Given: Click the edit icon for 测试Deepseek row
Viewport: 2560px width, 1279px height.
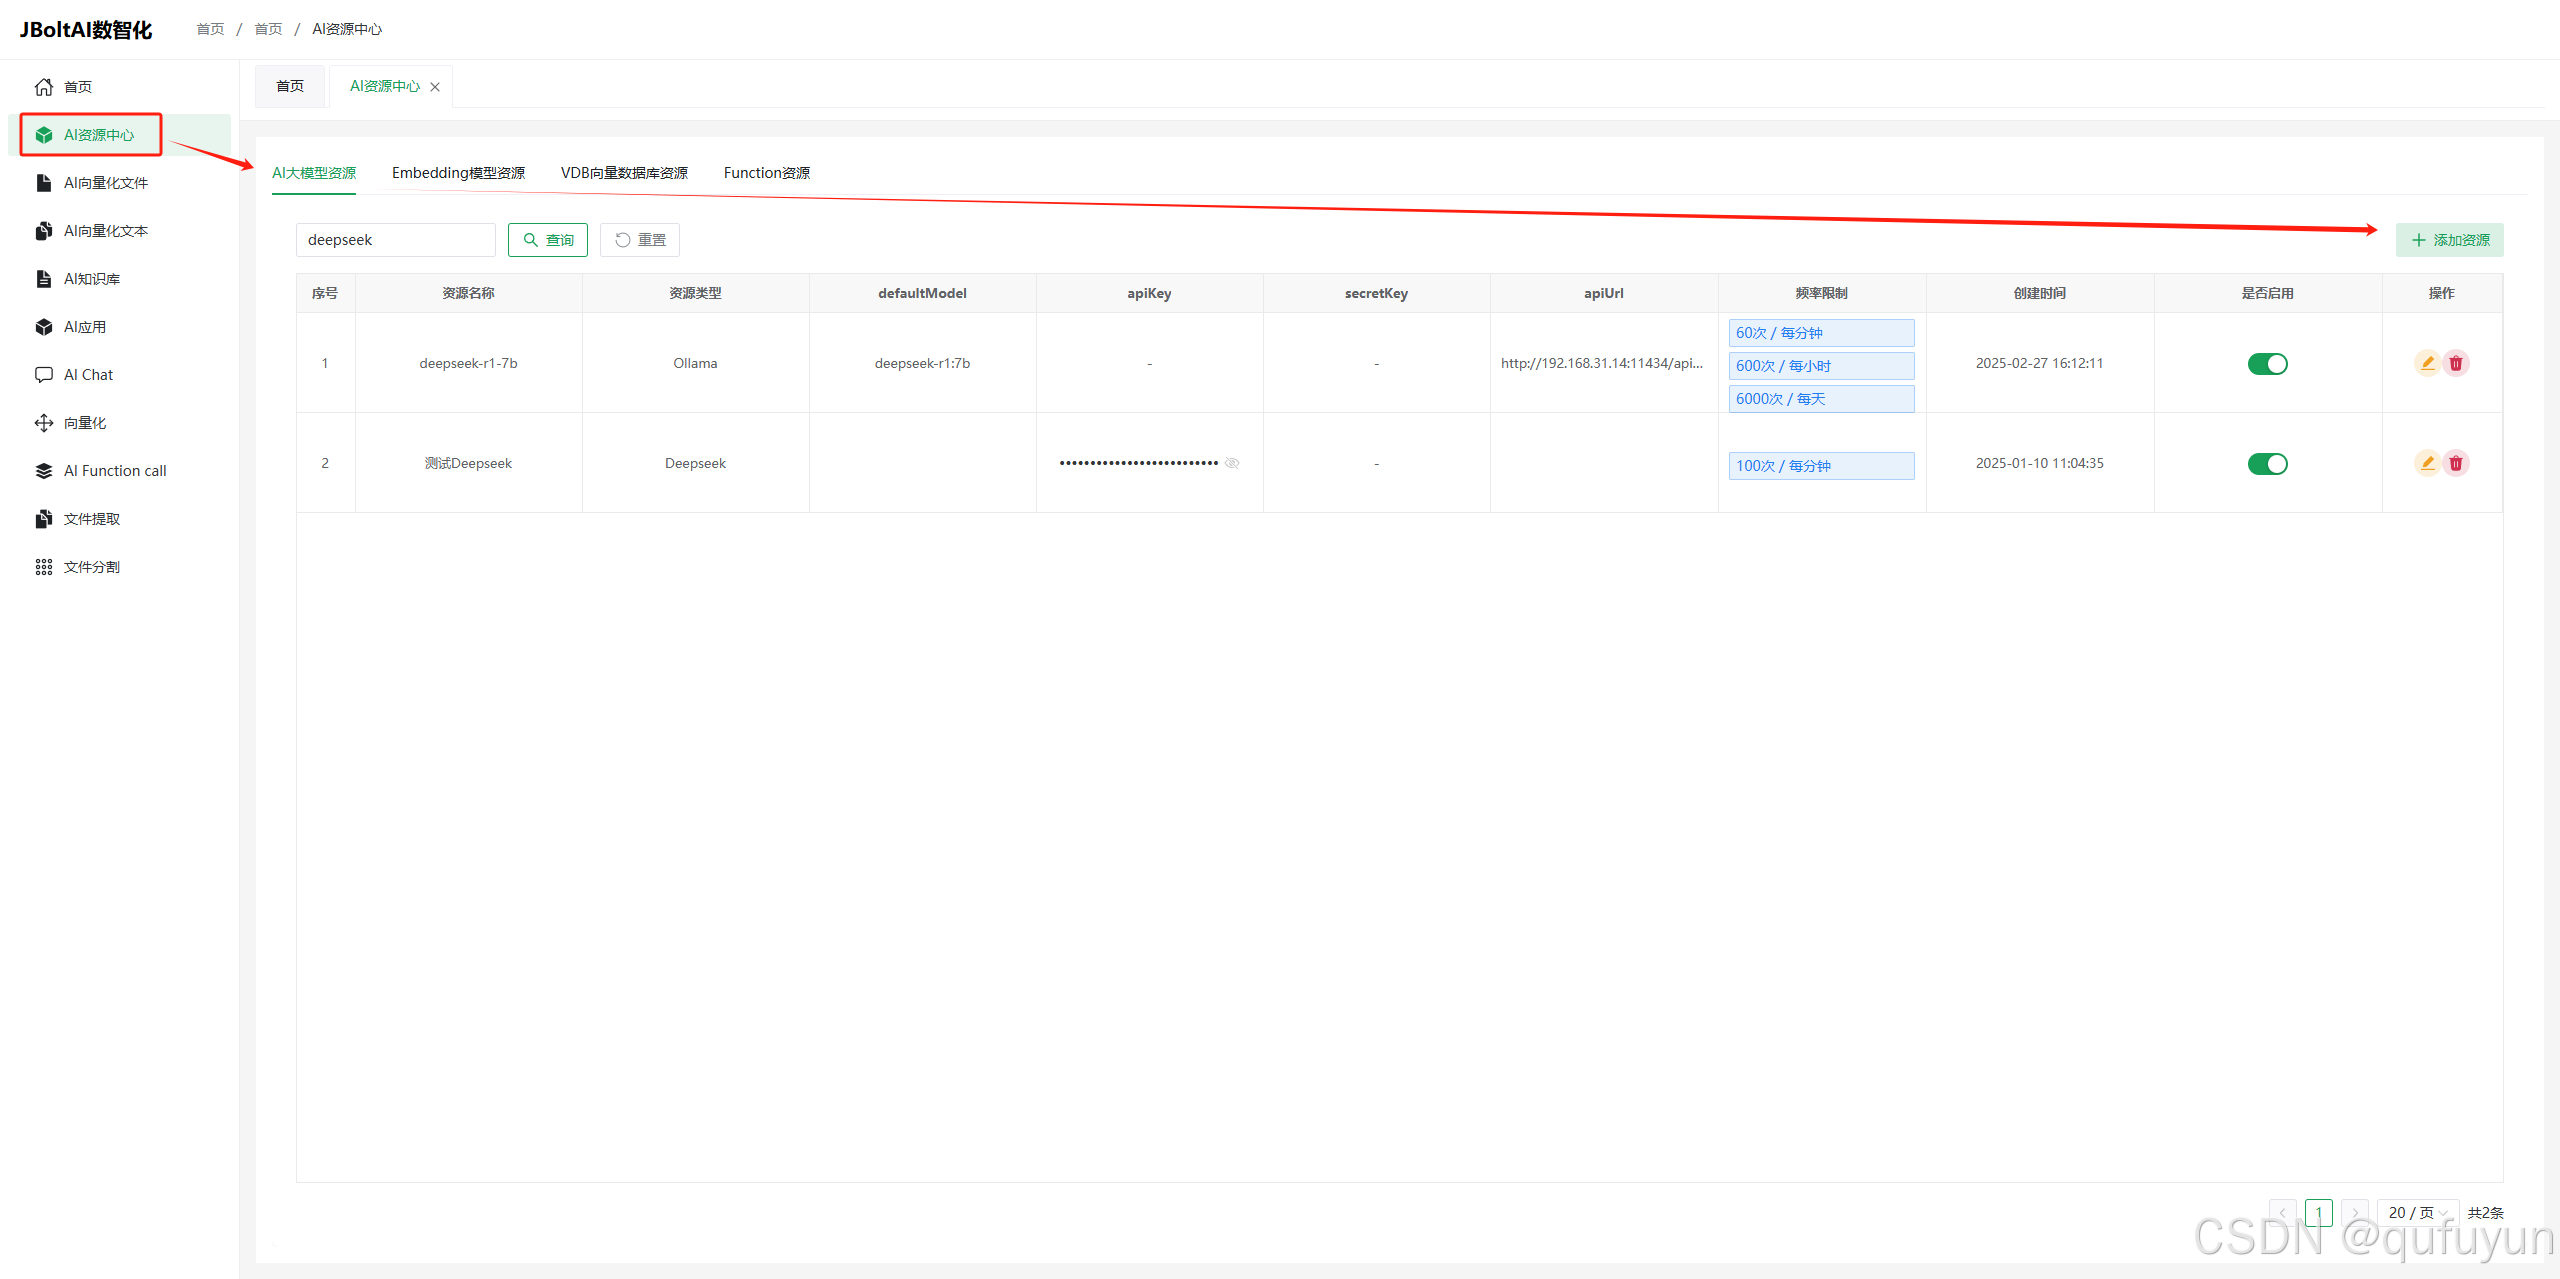Looking at the screenshot, I should coord(2427,463).
